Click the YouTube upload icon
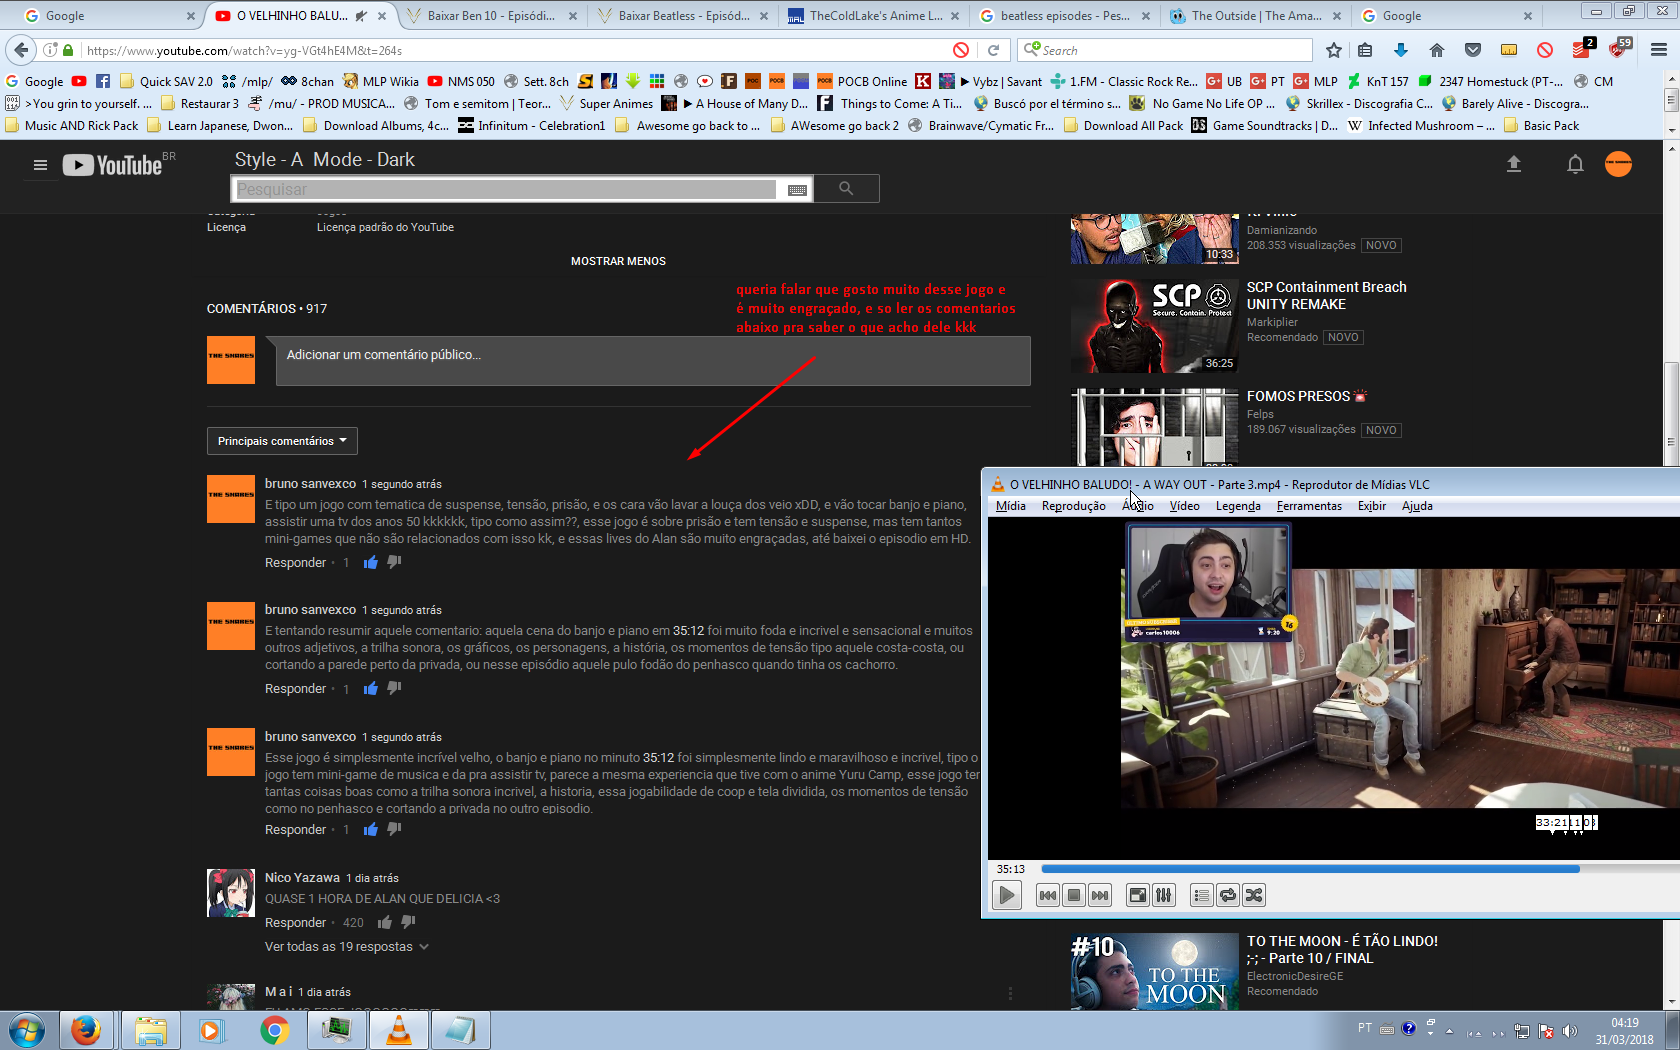Screen dimensions: 1680x1050 [x=1513, y=164]
